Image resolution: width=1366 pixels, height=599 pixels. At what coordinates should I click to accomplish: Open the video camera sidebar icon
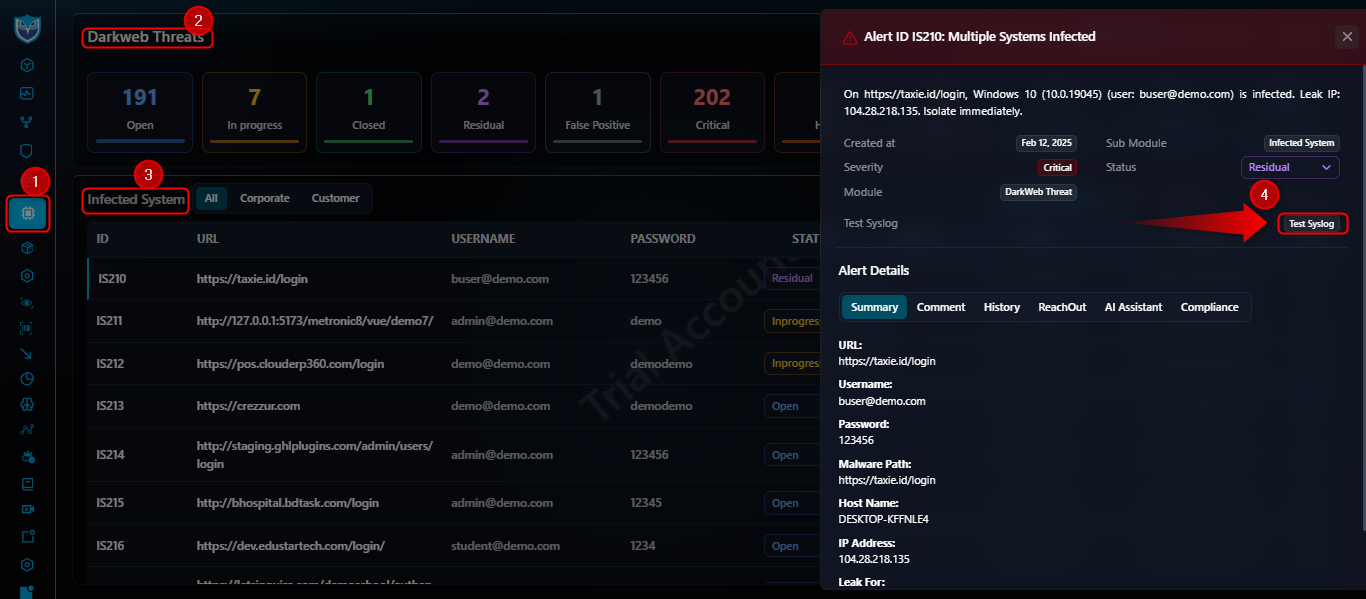27,509
